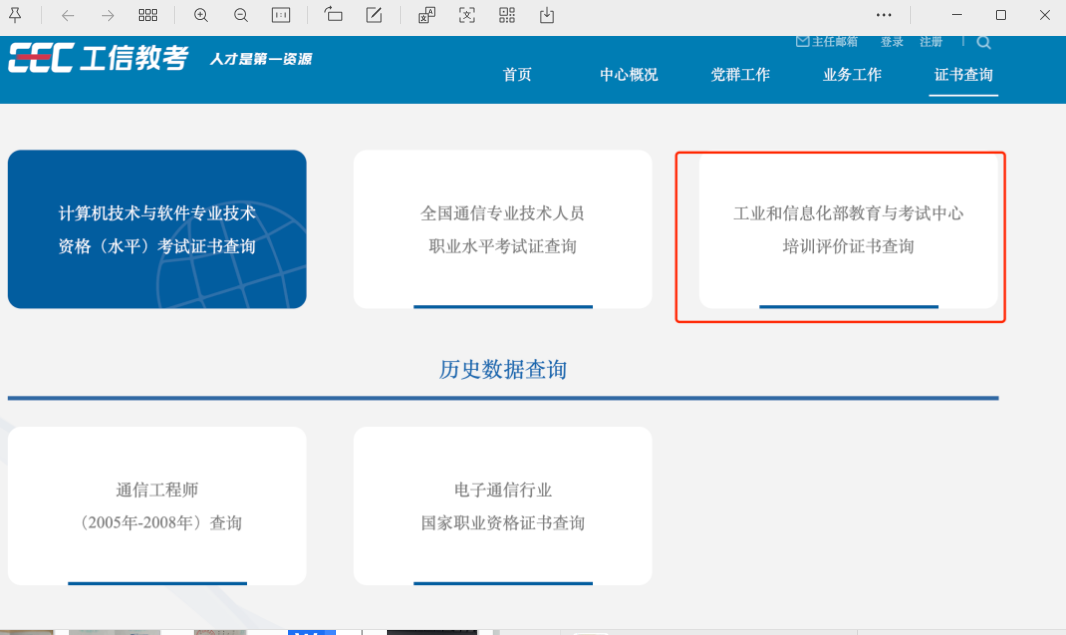Go to the next image with right arrow
1066x635 pixels.
(x=107, y=15)
